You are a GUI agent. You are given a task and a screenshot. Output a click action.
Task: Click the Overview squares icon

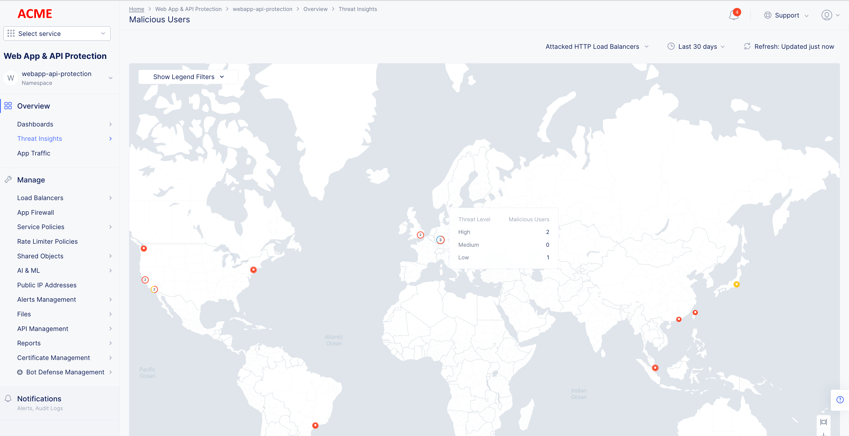coord(8,106)
